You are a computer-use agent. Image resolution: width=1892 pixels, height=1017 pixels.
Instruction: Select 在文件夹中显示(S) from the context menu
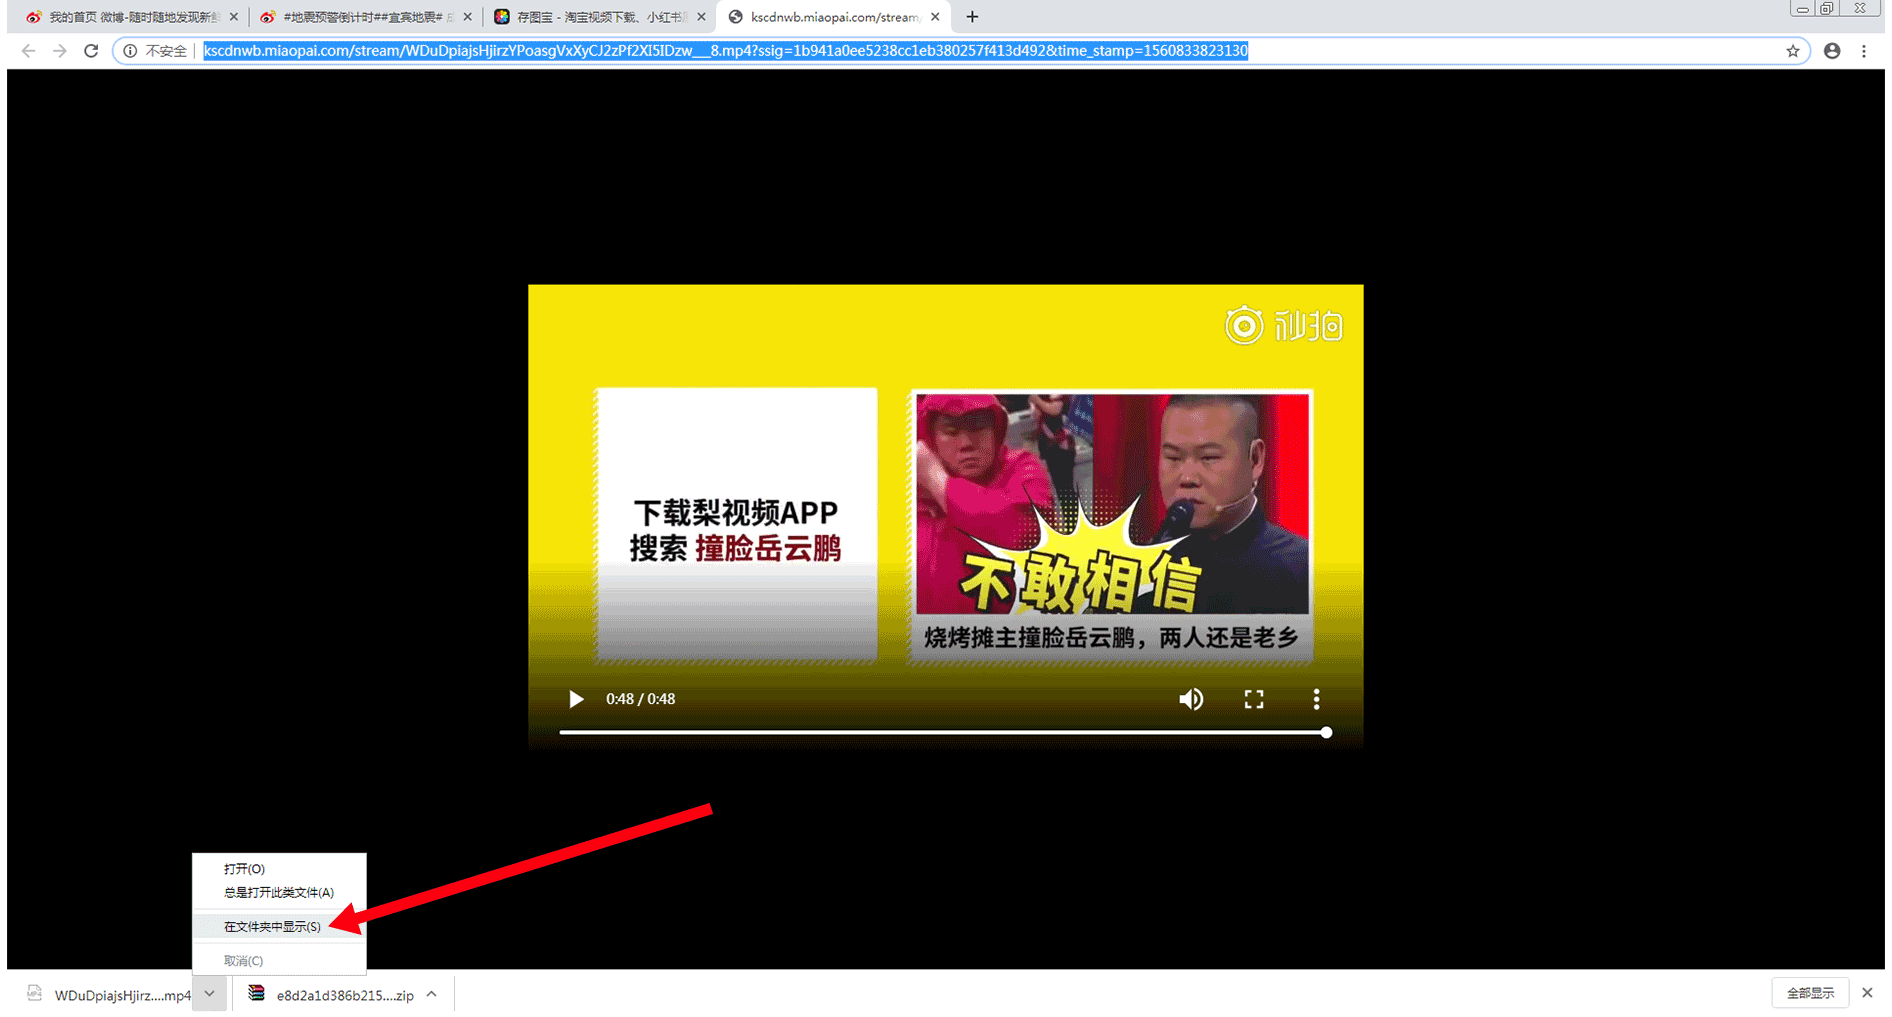272,927
